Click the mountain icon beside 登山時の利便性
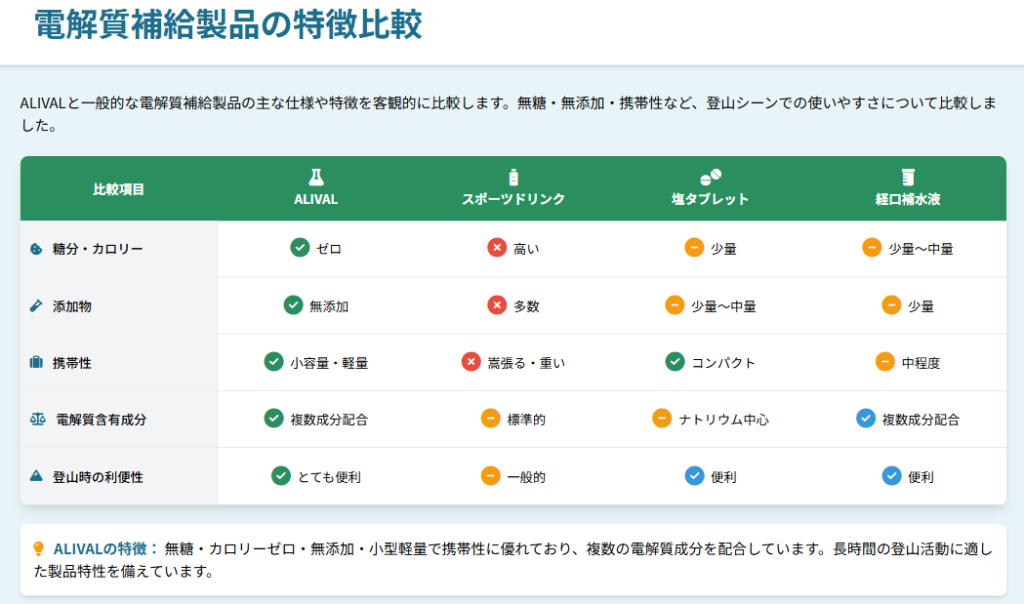Image resolution: width=1024 pixels, height=604 pixels. coord(36,477)
